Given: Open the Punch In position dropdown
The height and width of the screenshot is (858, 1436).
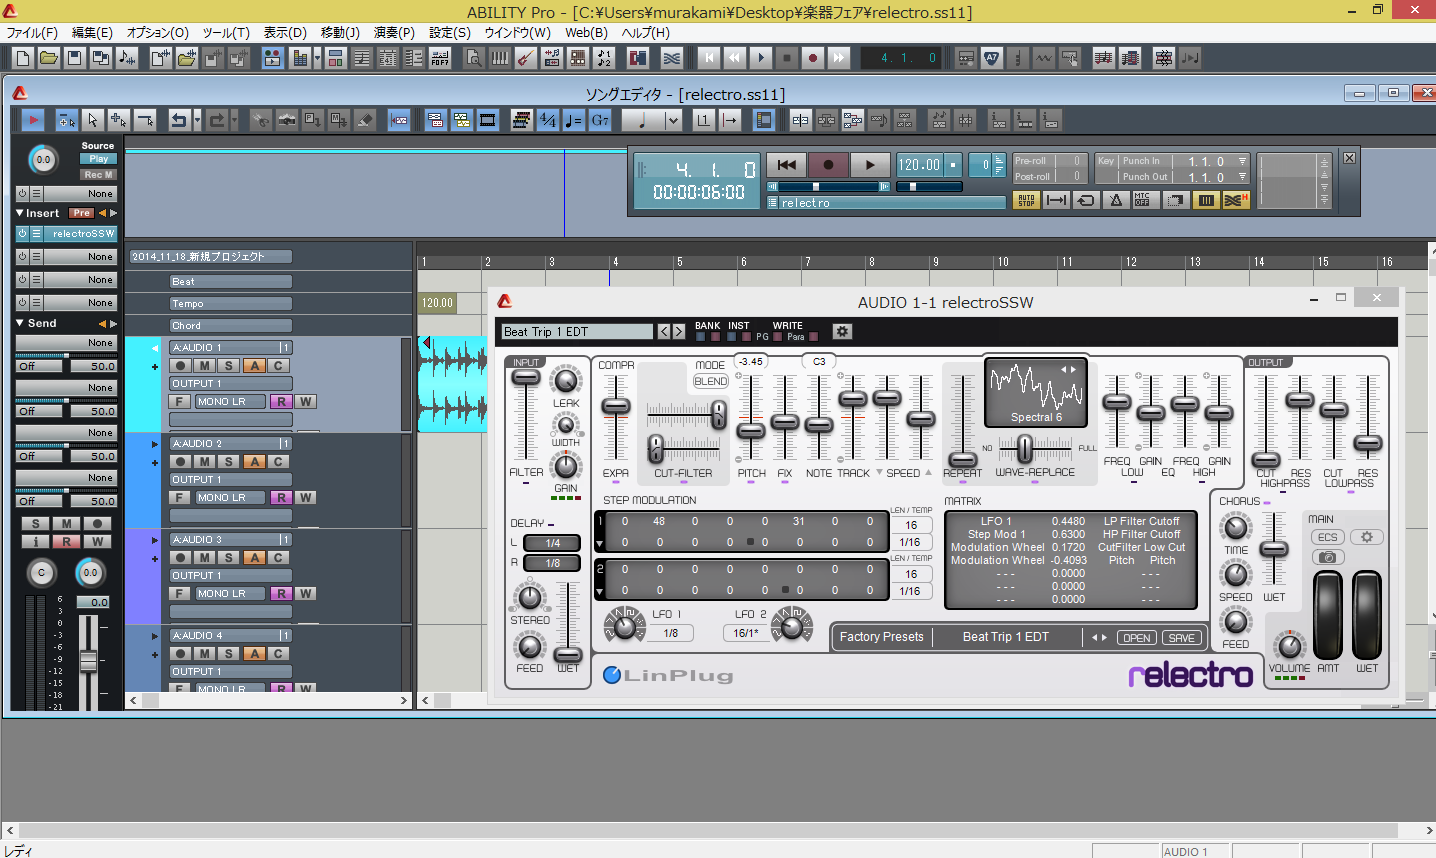Looking at the screenshot, I should point(1242,161).
